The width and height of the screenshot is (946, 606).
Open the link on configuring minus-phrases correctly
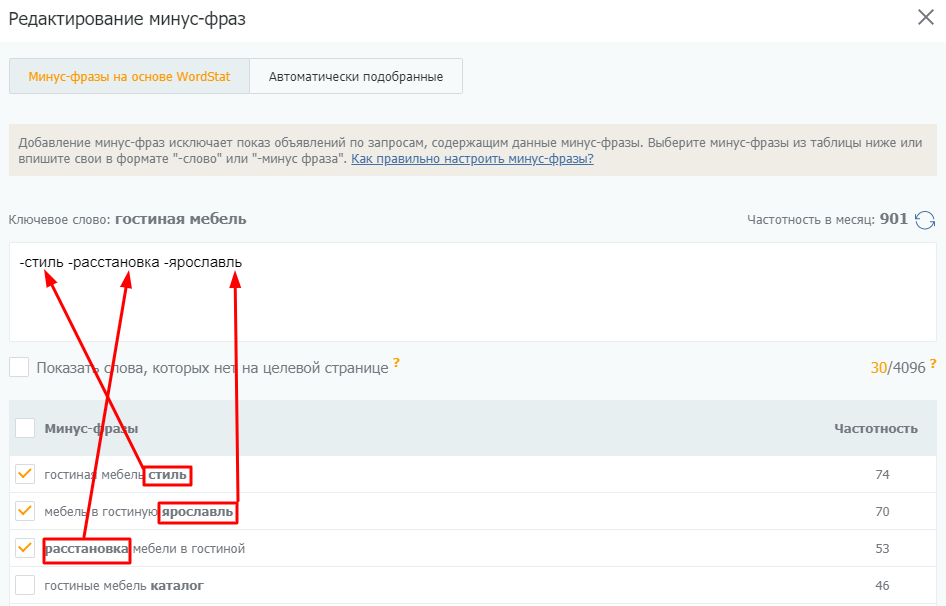coord(472,159)
